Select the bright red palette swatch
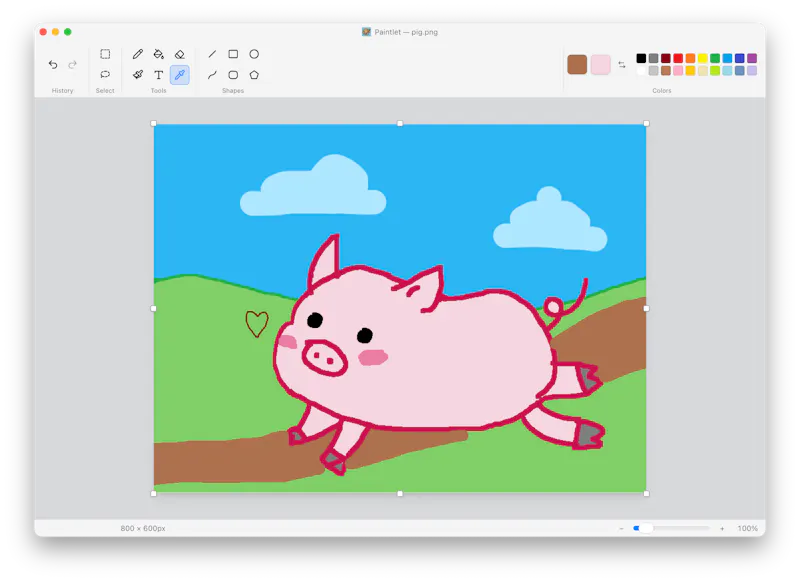Screen dimensions: 800x582 tap(678, 58)
